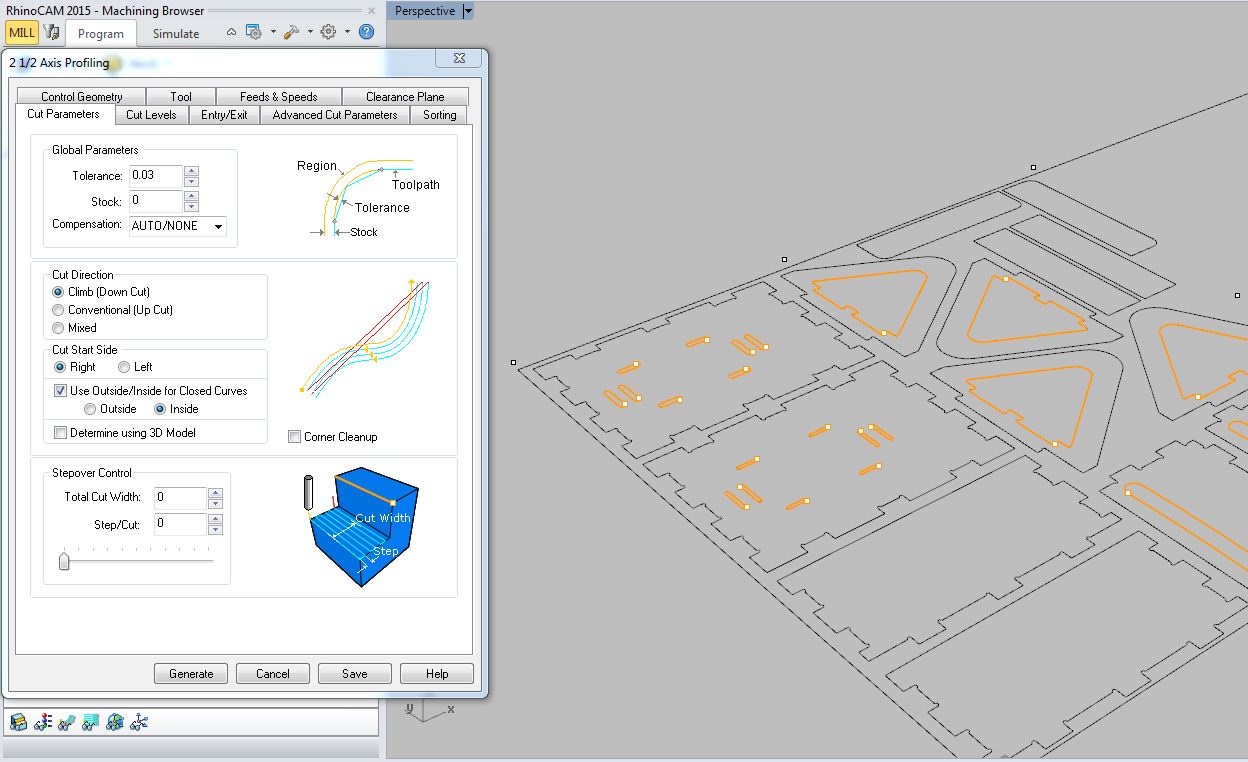Toggle Use Outside/Inside for Closed Curves checkbox

61,391
